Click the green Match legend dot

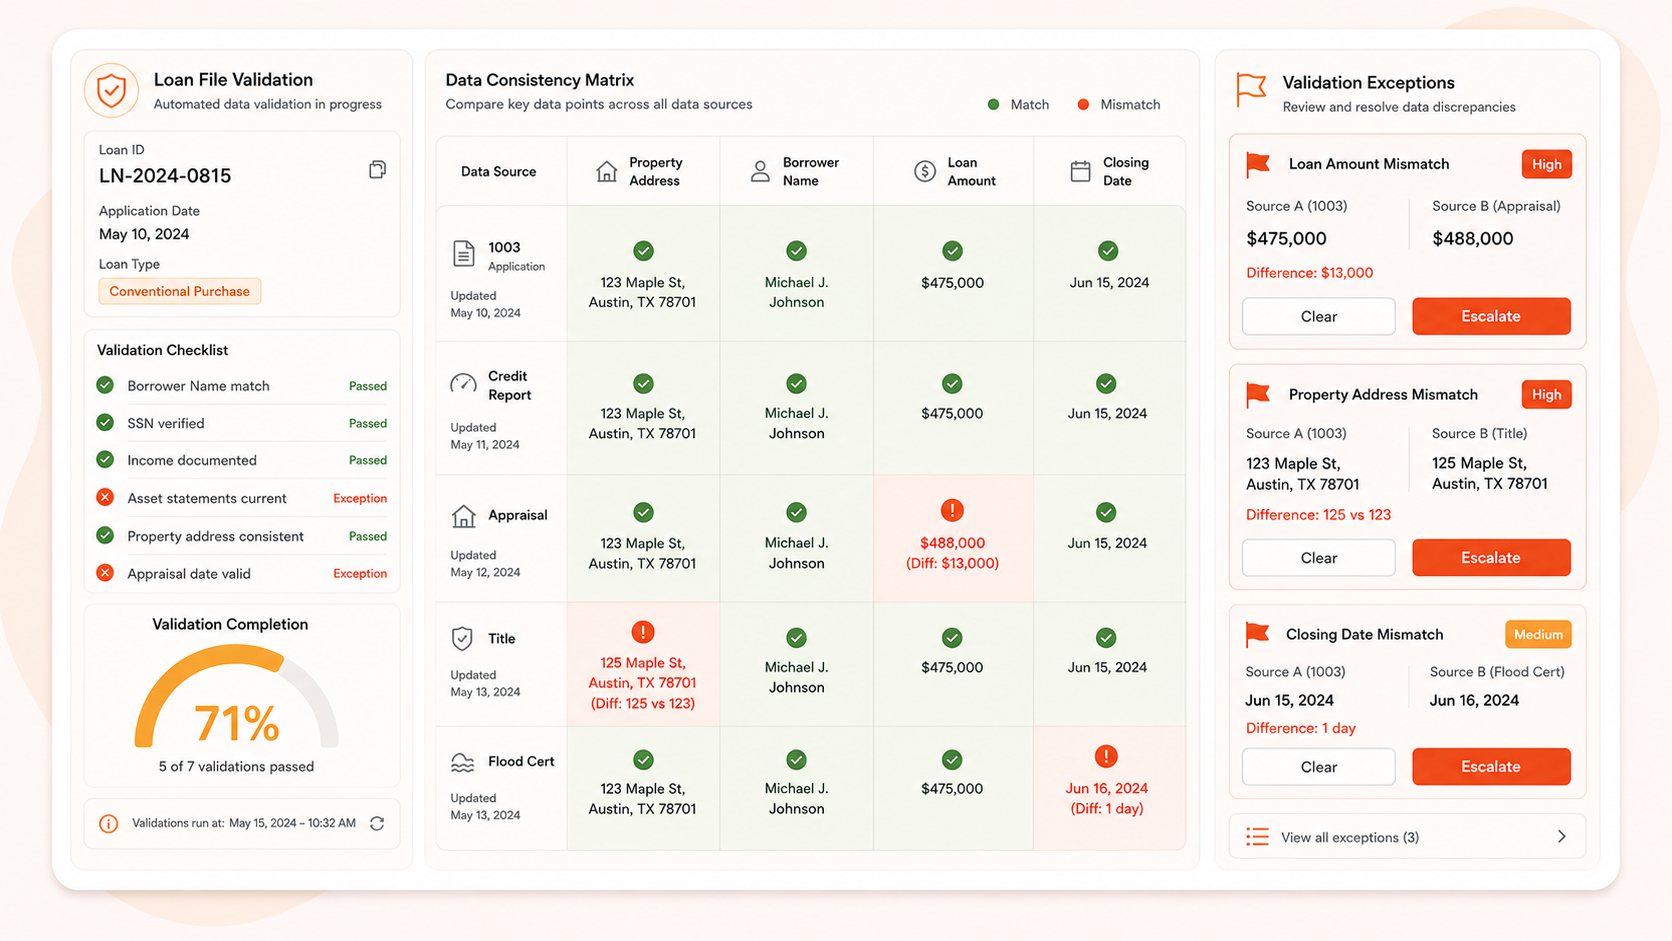pyautogui.click(x=993, y=105)
